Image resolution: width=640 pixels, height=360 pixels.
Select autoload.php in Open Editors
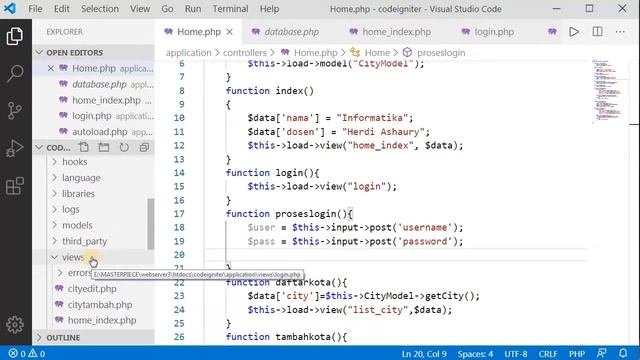pyautogui.click(x=100, y=132)
